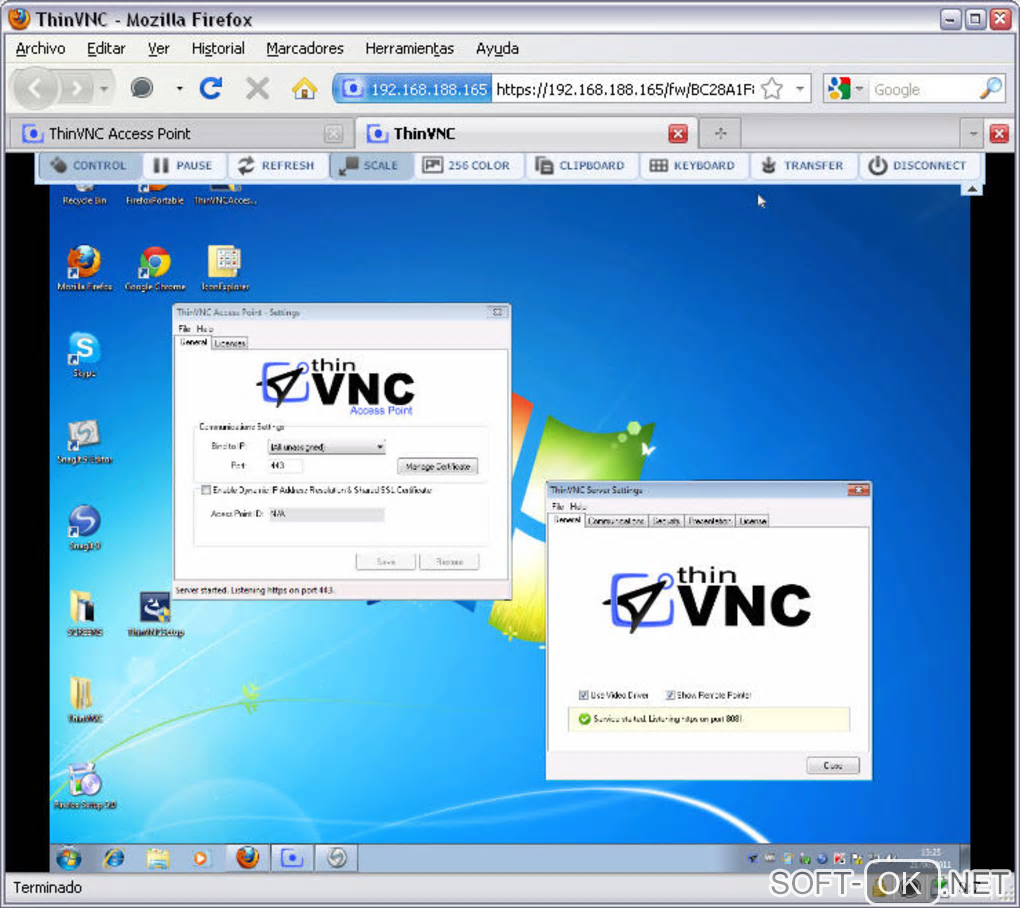Click Firefox icon in remote taskbar
Screen dimensions: 1020x908
click(x=247, y=858)
